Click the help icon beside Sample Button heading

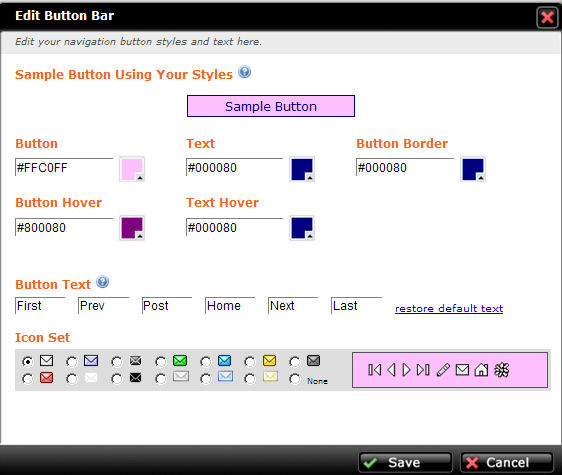click(x=244, y=72)
